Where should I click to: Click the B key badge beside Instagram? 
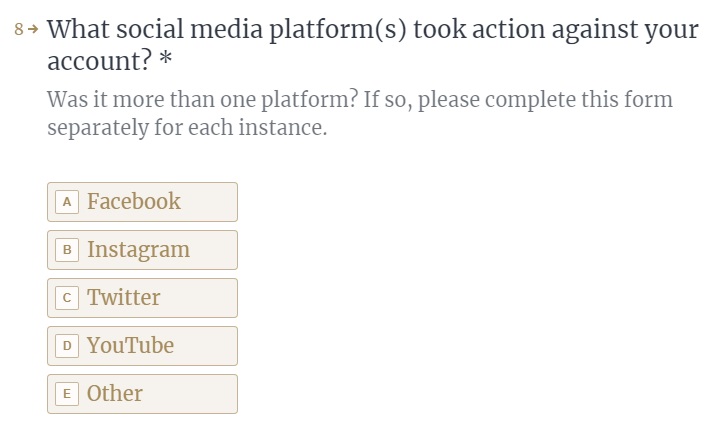67,250
